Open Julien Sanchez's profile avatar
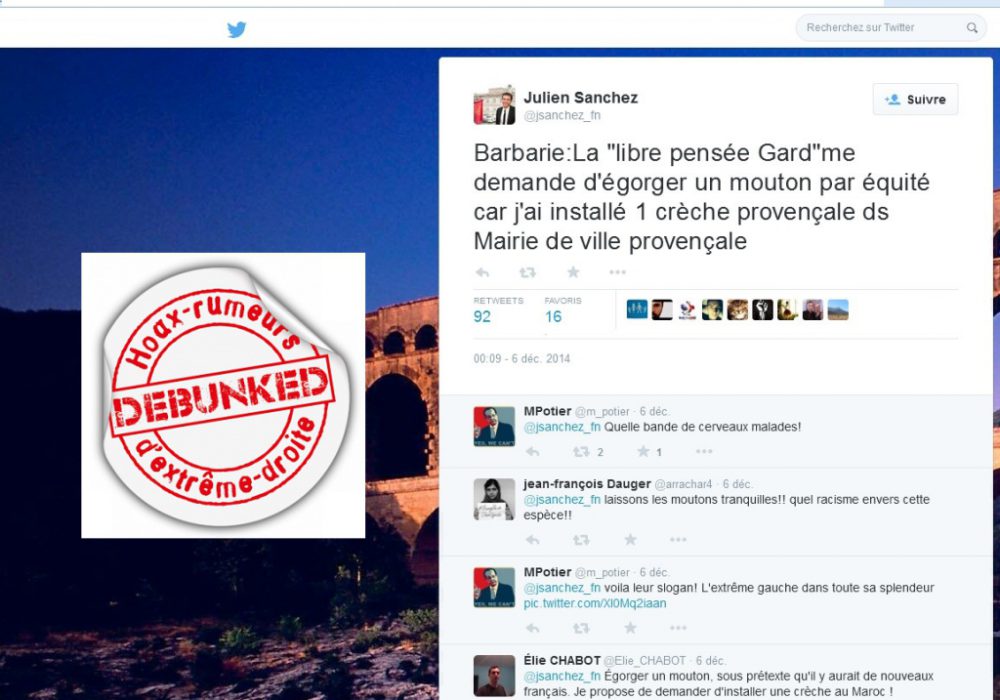Image resolution: width=1000 pixels, height=700 pixels. click(x=494, y=105)
